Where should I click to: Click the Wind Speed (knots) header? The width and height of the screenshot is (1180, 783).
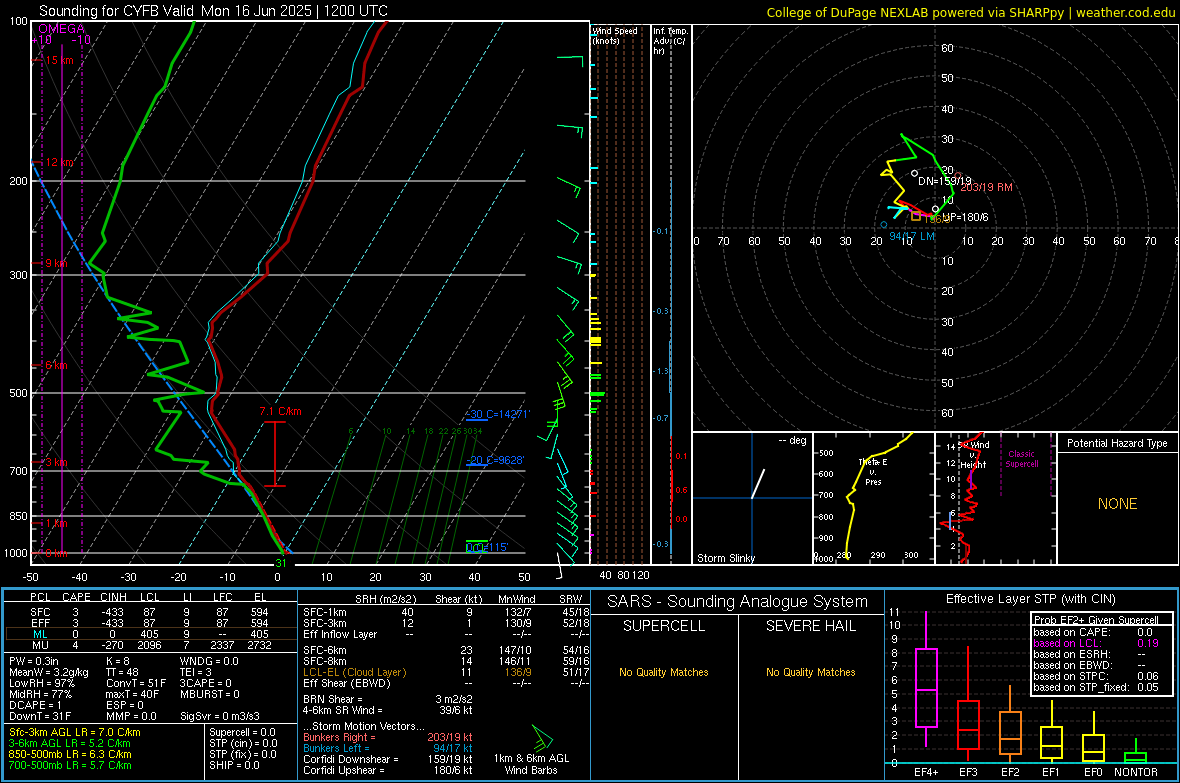[614, 35]
